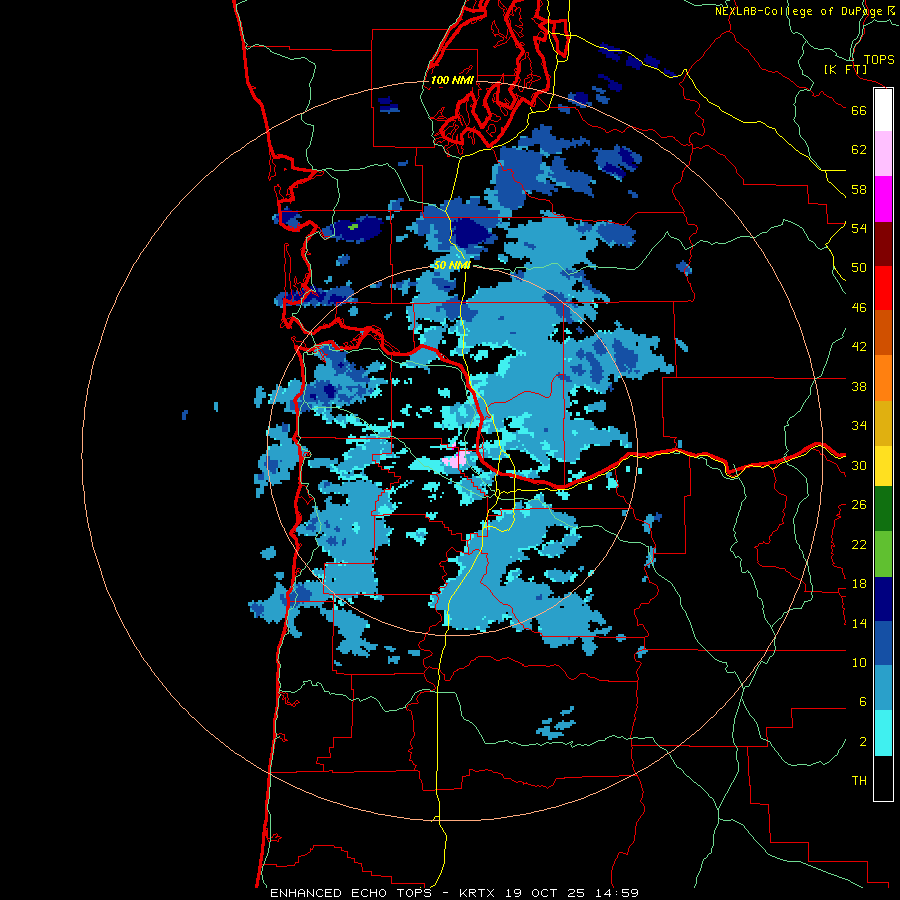Click the 34 legend value
Screen dimensions: 900x900
point(859,426)
